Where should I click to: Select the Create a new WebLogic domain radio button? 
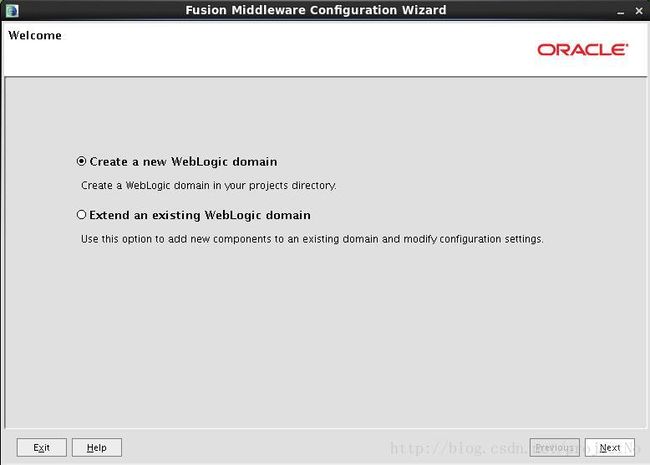(x=81, y=161)
